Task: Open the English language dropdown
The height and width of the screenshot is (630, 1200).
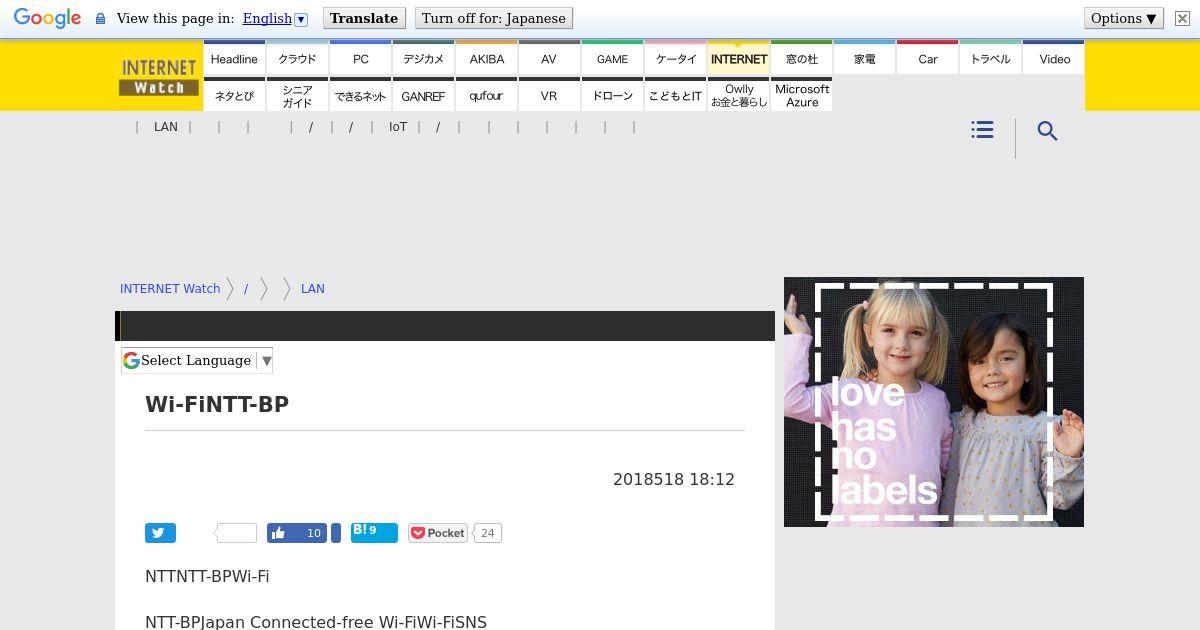Action: [275, 18]
